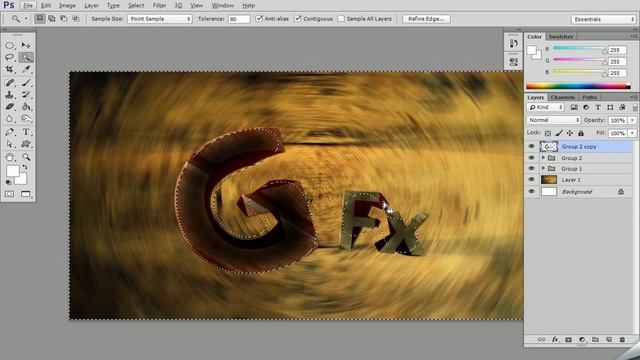Viewport: 640px width, 360px height.
Task: Select the Hand tool
Action: (9, 157)
